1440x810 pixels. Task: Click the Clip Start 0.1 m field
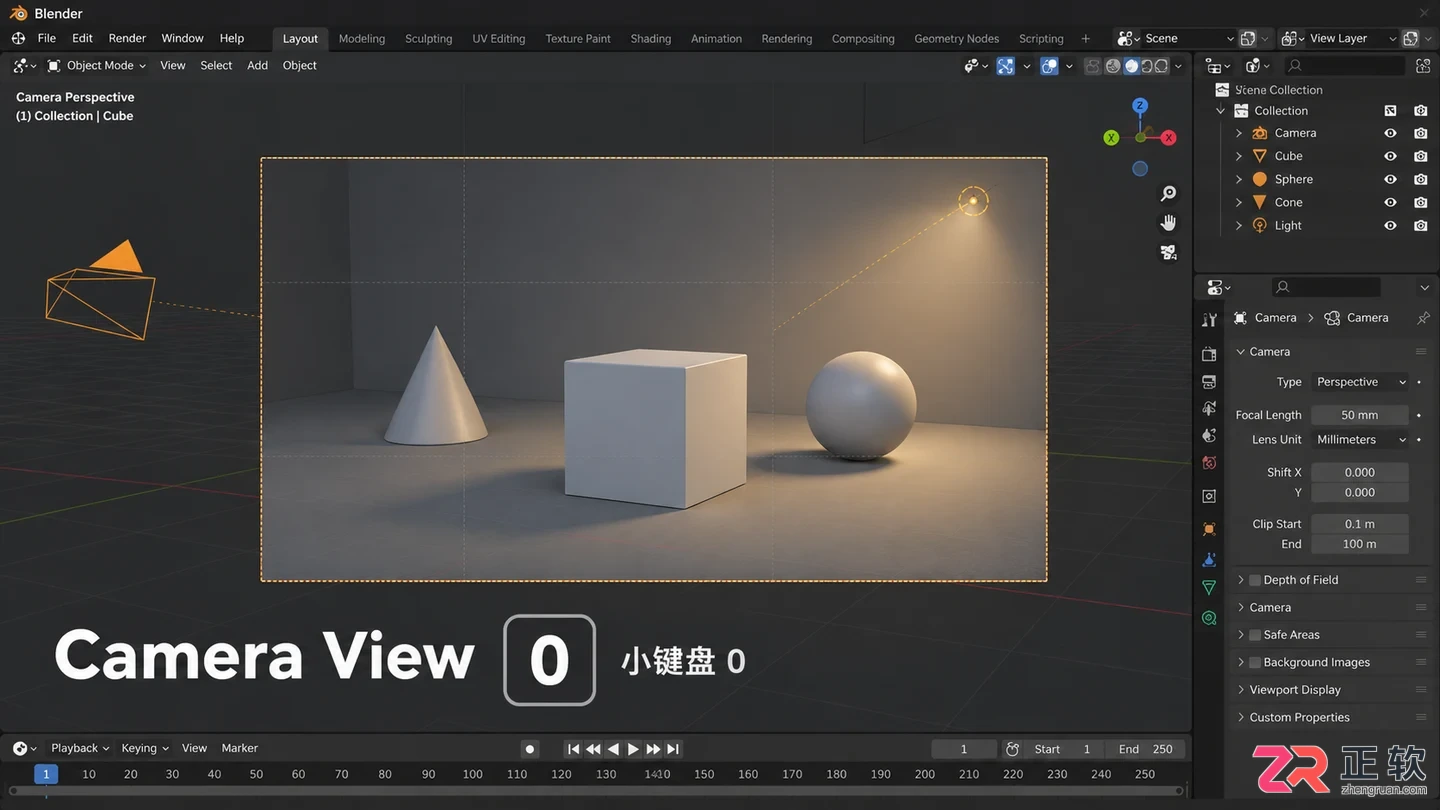pyautogui.click(x=1360, y=524)
